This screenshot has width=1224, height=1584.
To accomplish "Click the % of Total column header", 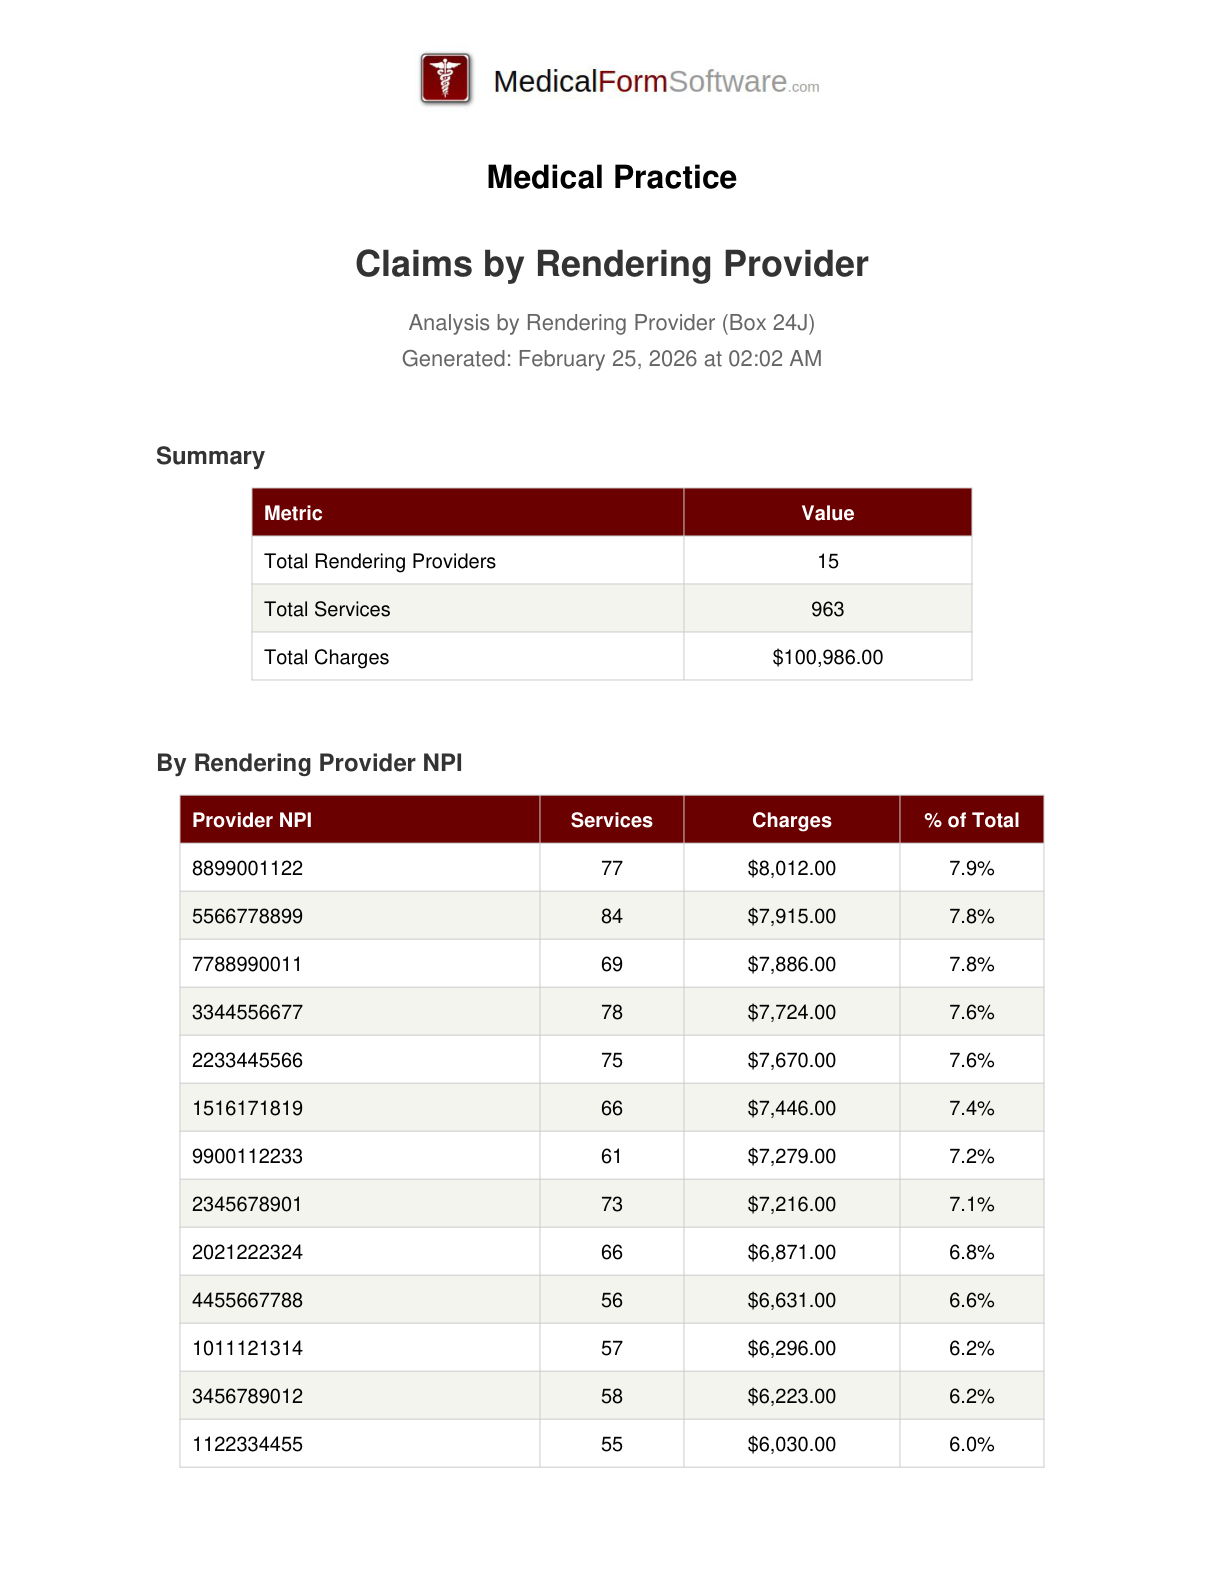I will point(971,820).
